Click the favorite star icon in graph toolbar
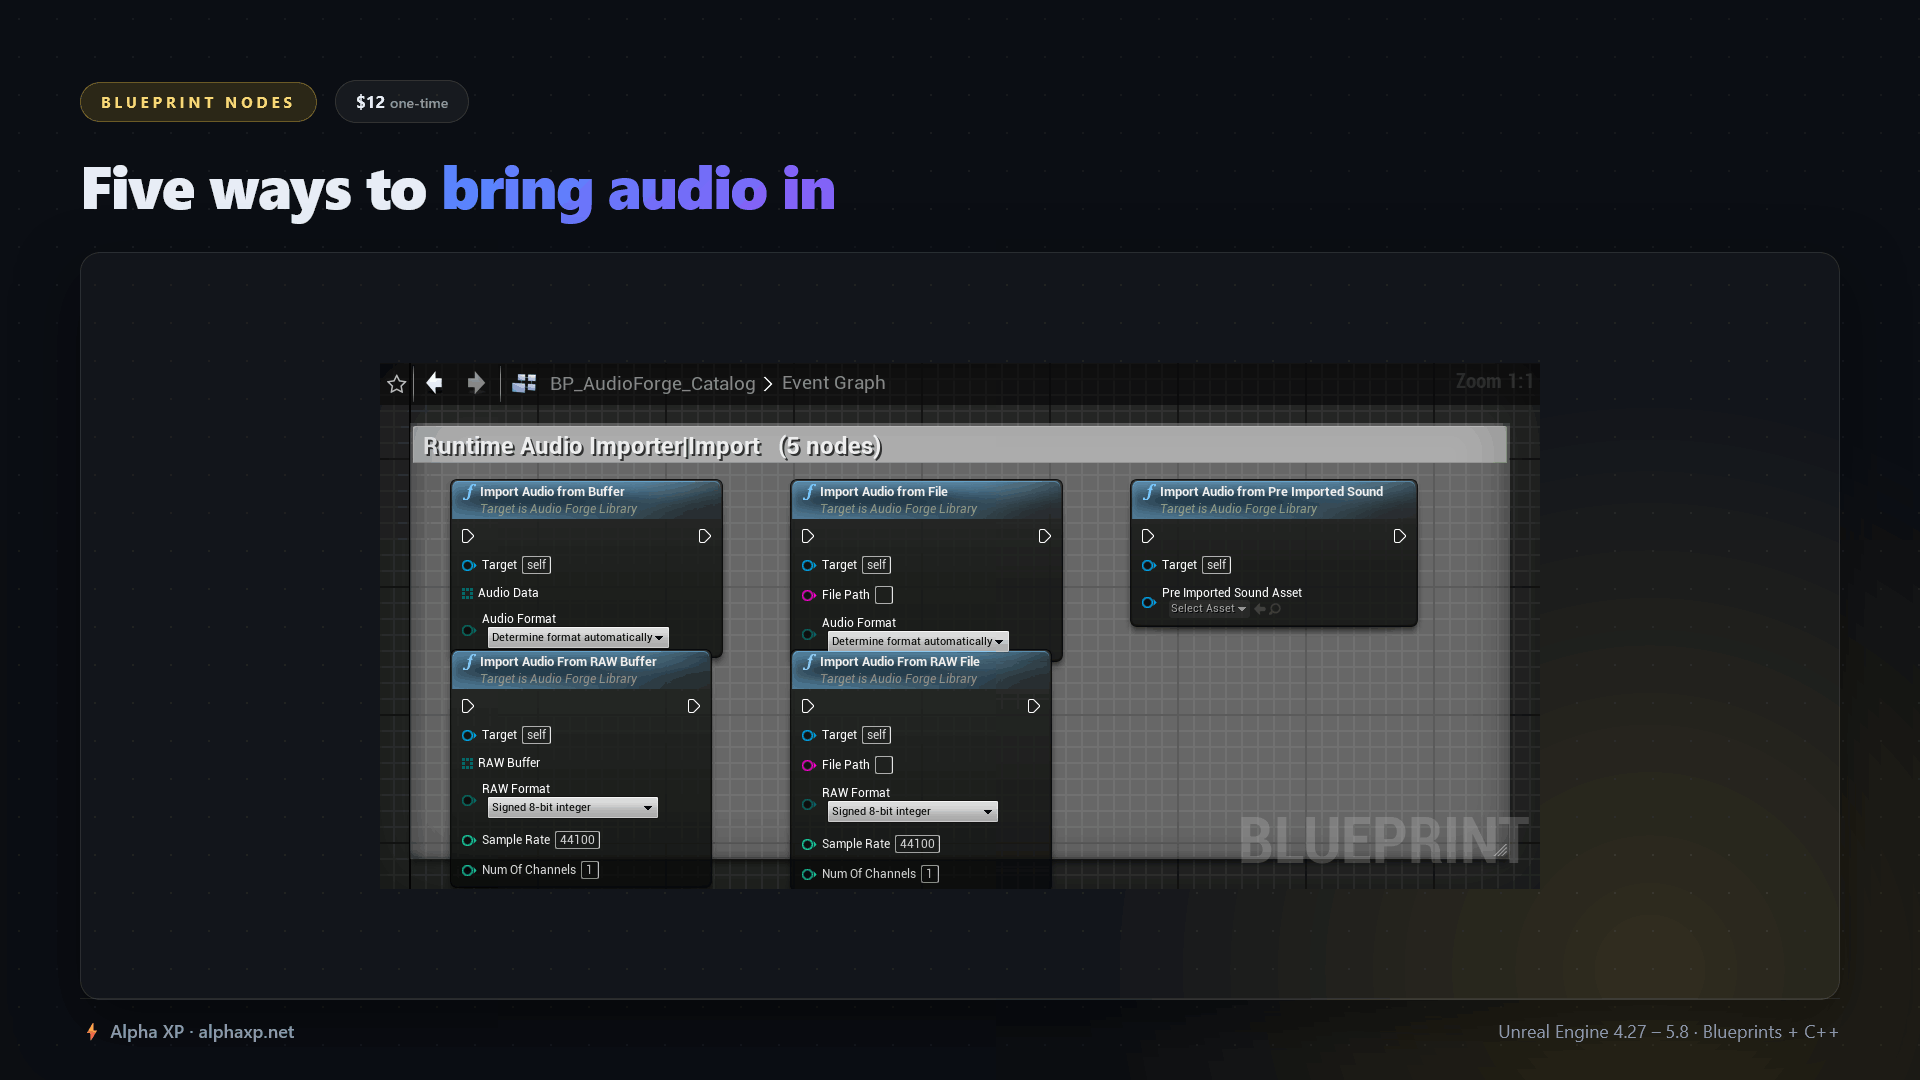 pyautogui.click(x=396, y=384)
